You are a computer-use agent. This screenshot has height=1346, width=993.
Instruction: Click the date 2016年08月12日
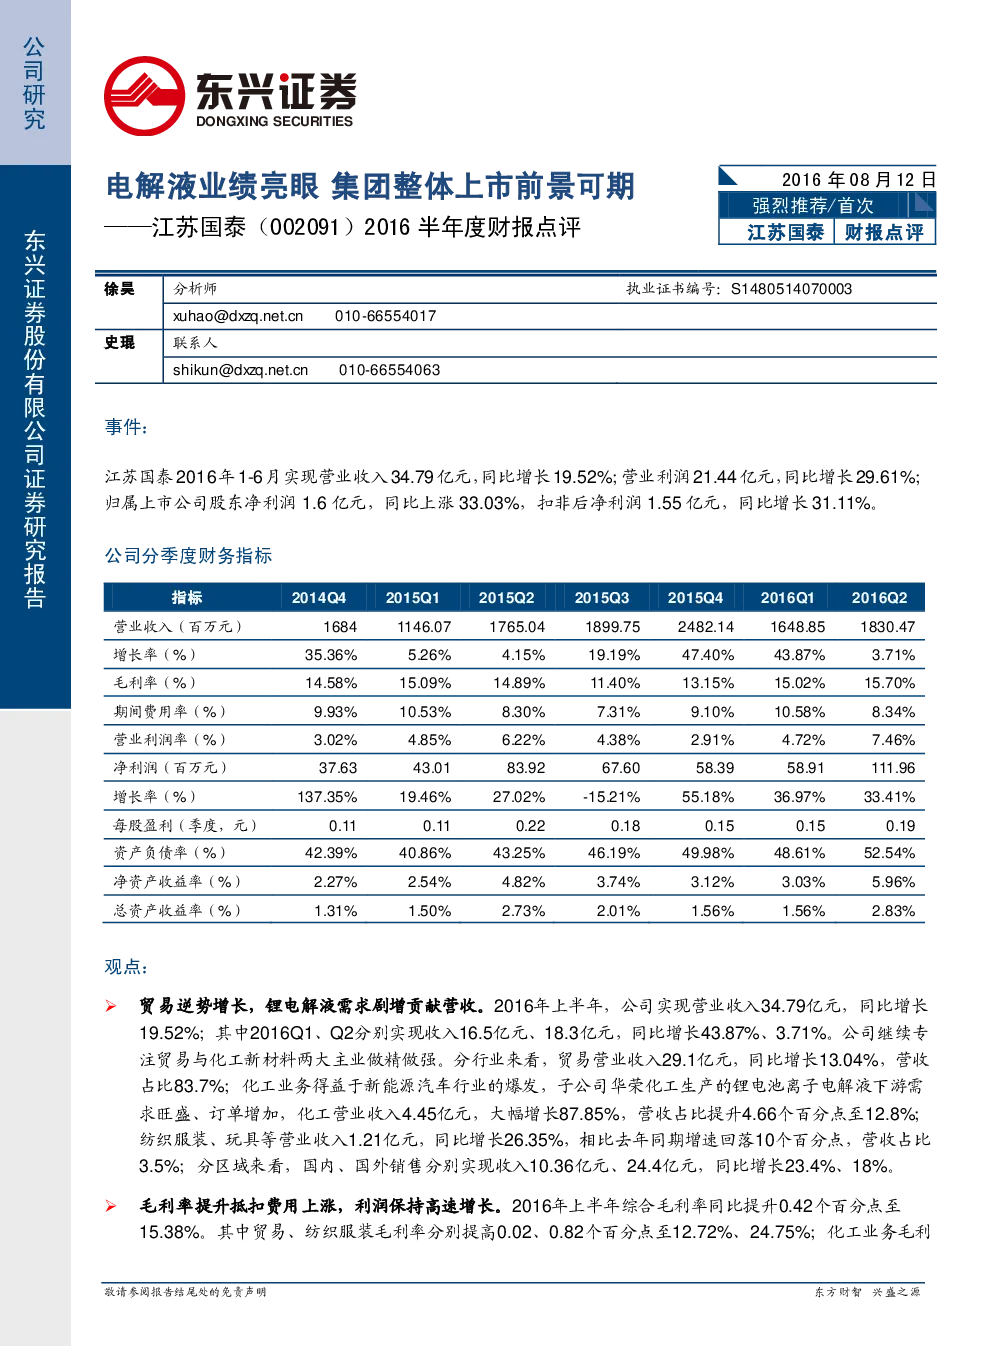point(858,180)
